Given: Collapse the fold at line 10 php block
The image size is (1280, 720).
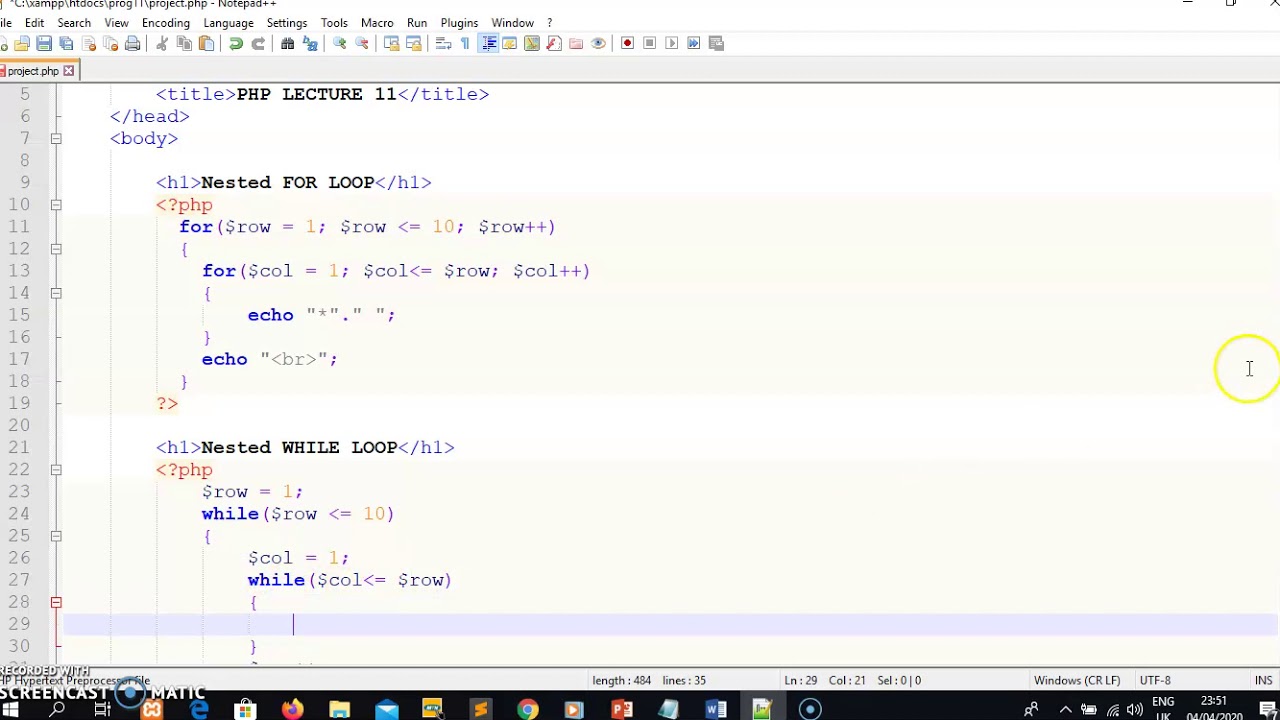Looking at the screenshot, I should pos(56,204).
